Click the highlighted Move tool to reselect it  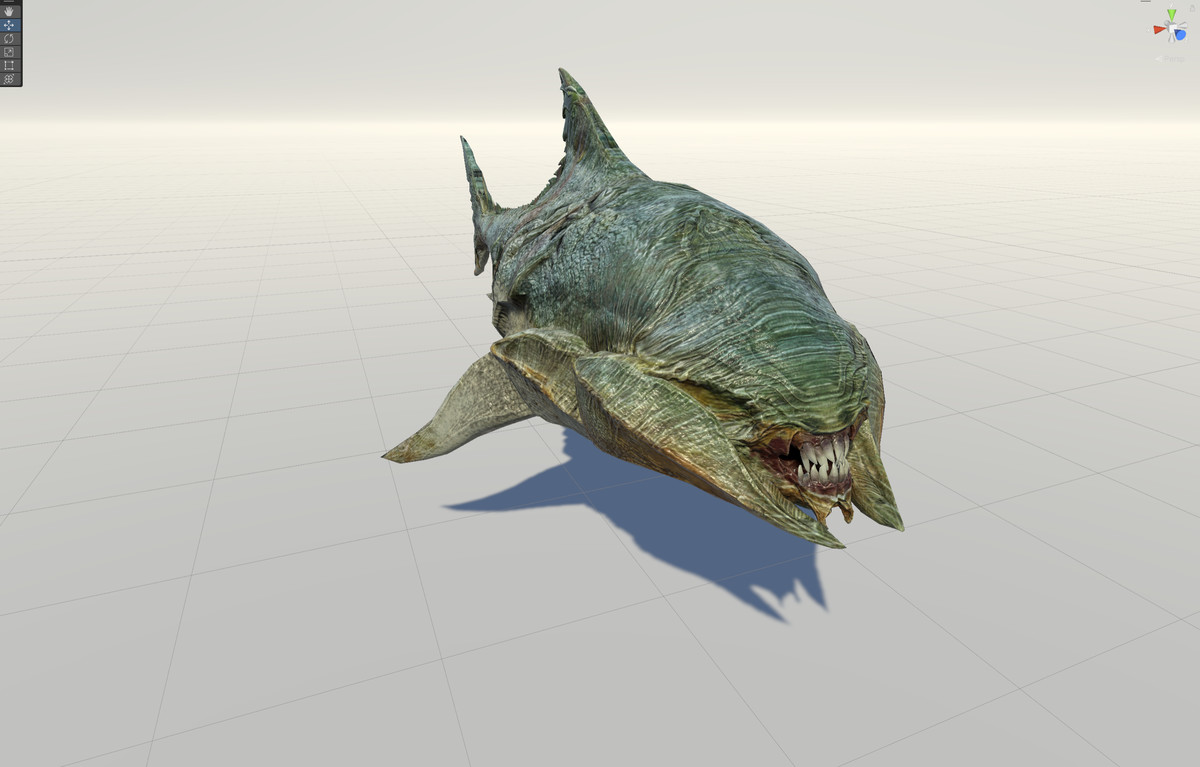10,24
